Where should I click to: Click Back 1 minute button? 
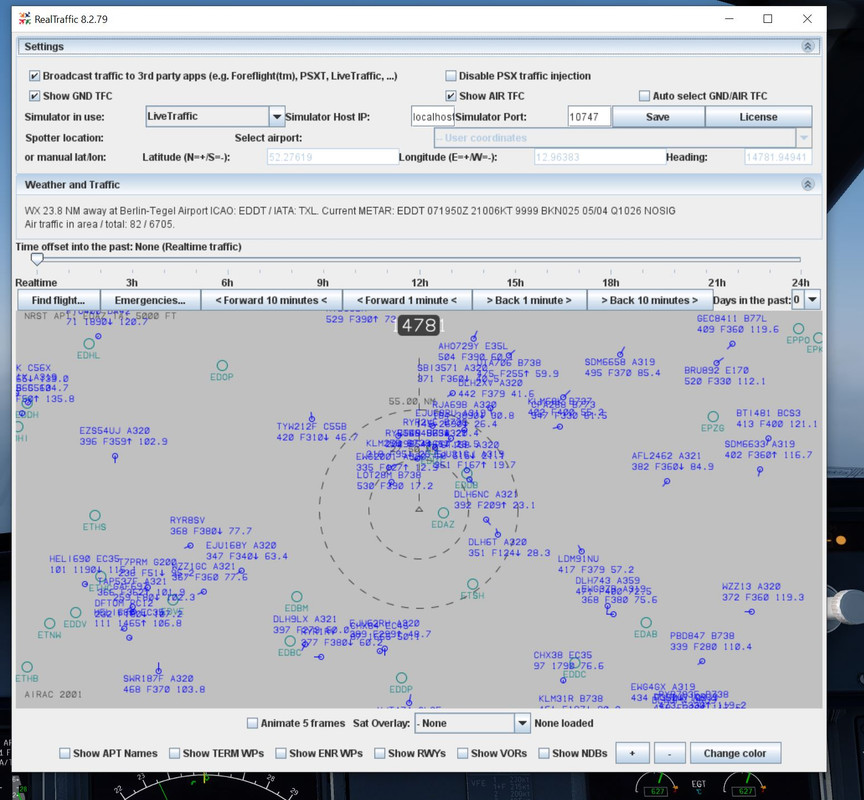(529, 300)
